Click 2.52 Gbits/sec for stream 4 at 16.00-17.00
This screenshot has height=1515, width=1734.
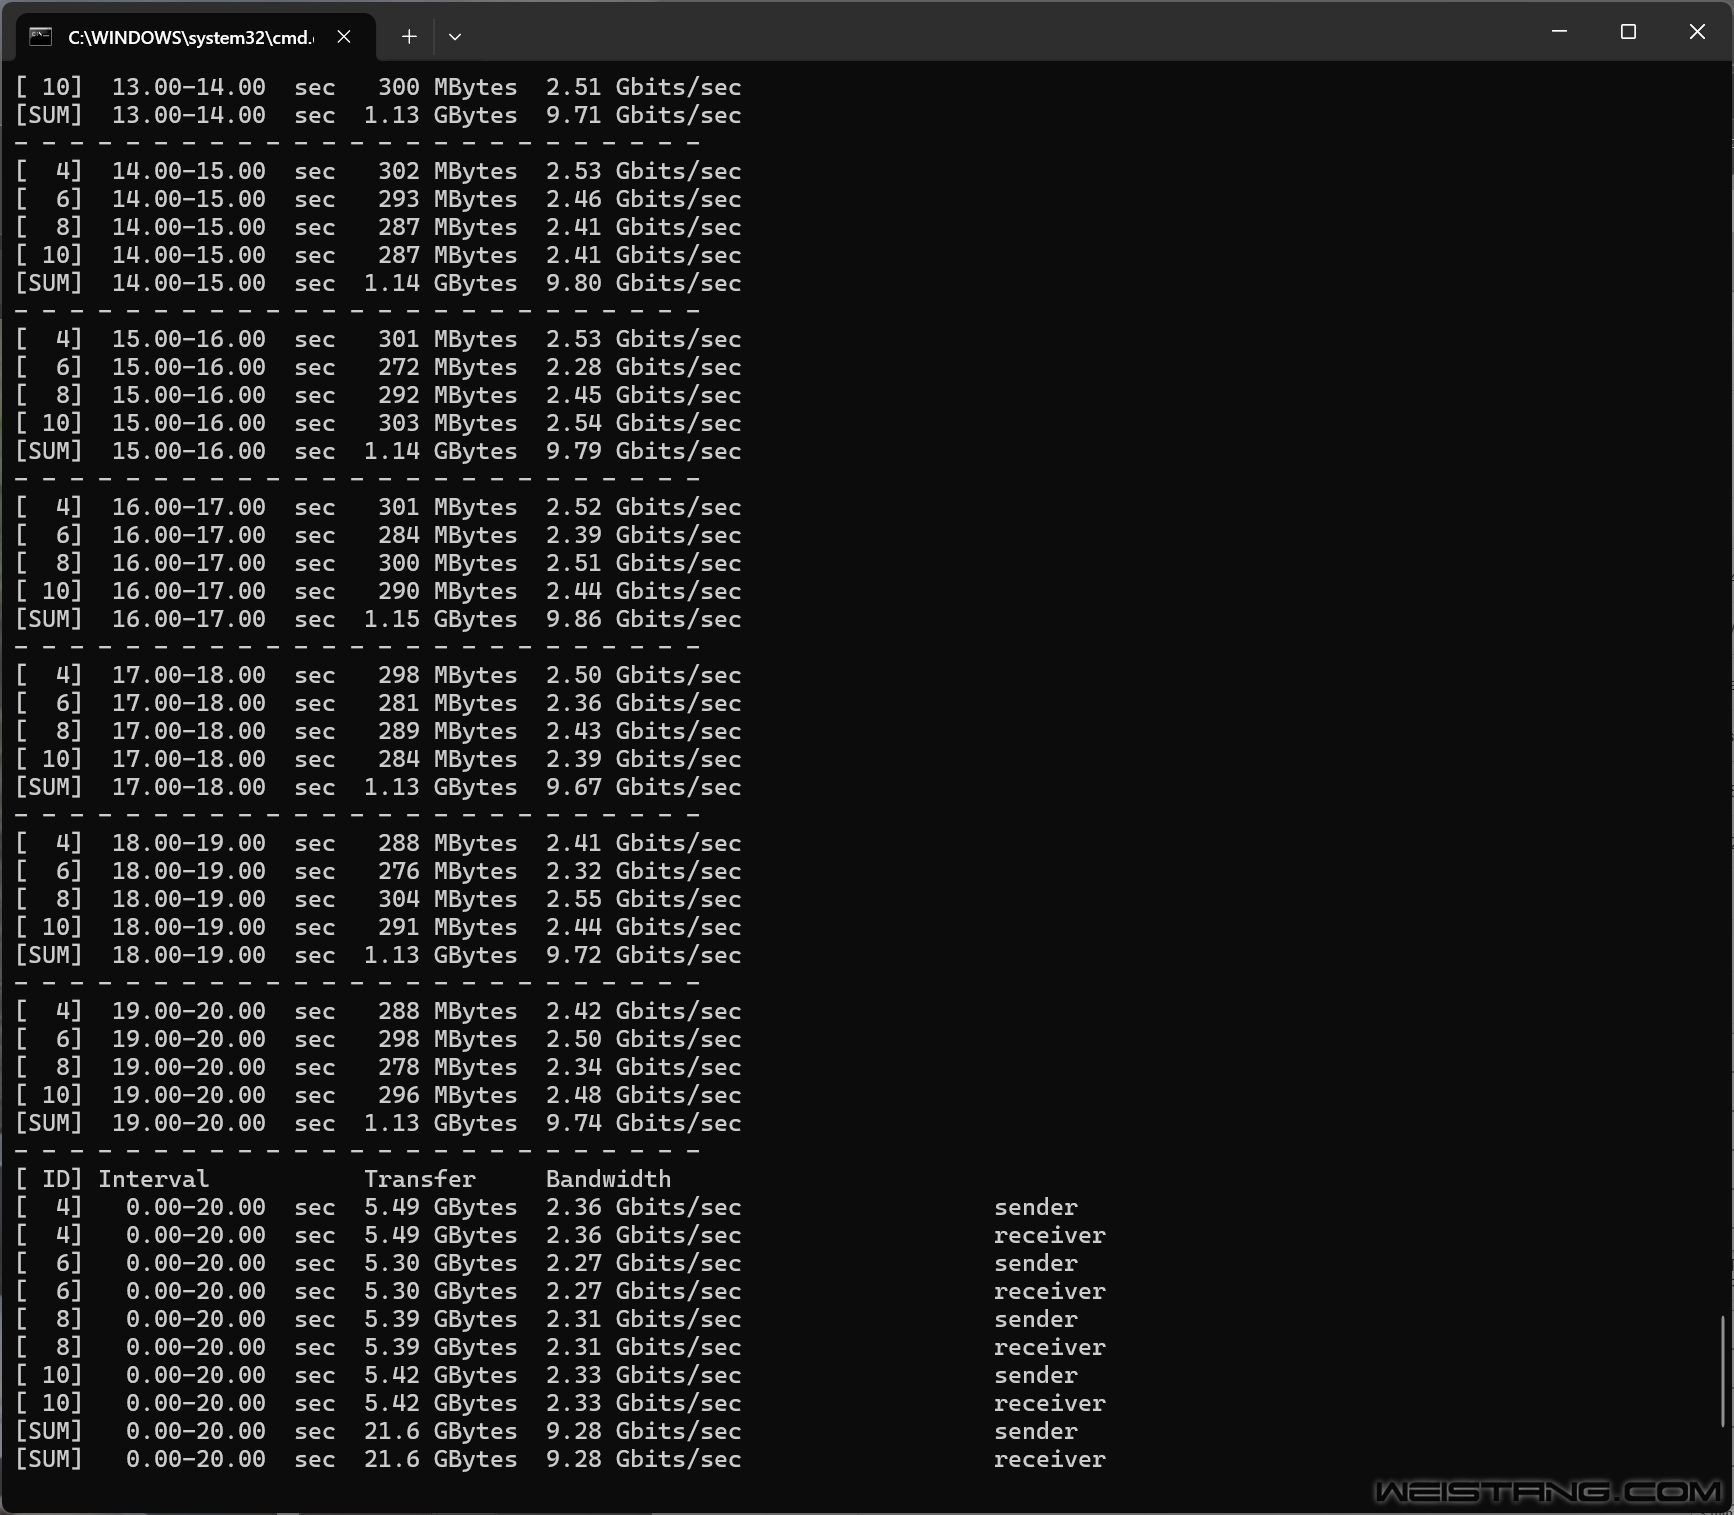point(643,507)
